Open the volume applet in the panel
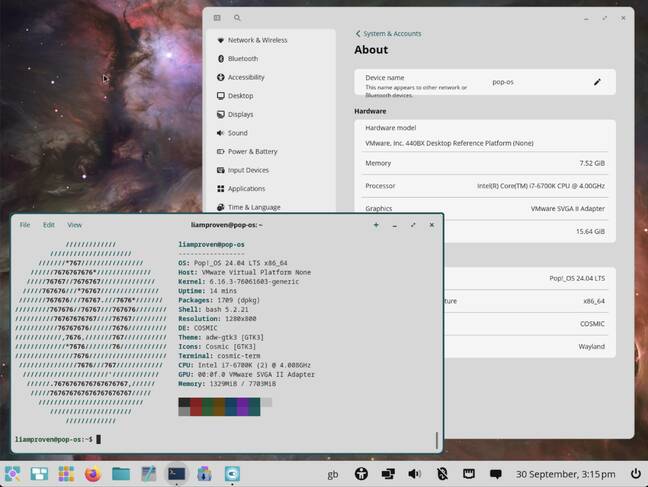This screenshot has width=648, height=487. [x=415, y=474]
